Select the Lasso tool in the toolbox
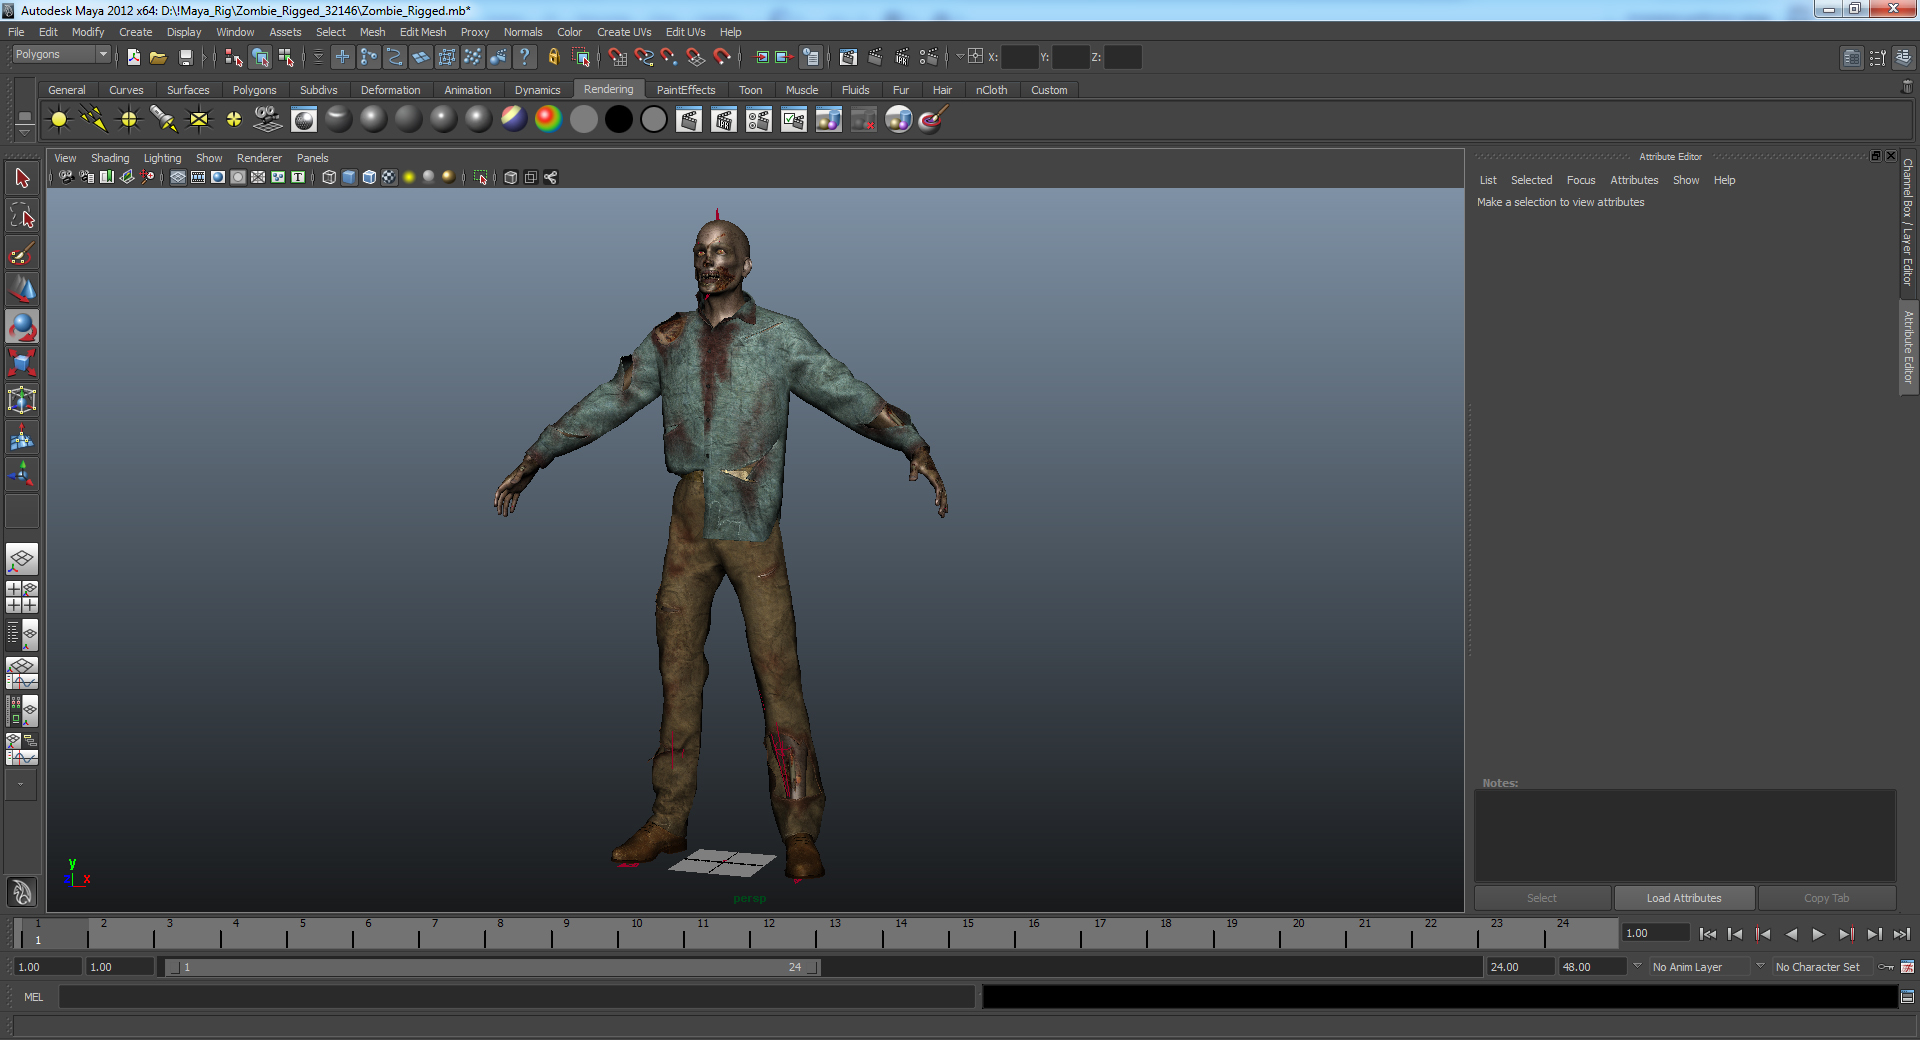This screenshot has height=1040, width=1920. pyautogui.click(x=21, y=216)
